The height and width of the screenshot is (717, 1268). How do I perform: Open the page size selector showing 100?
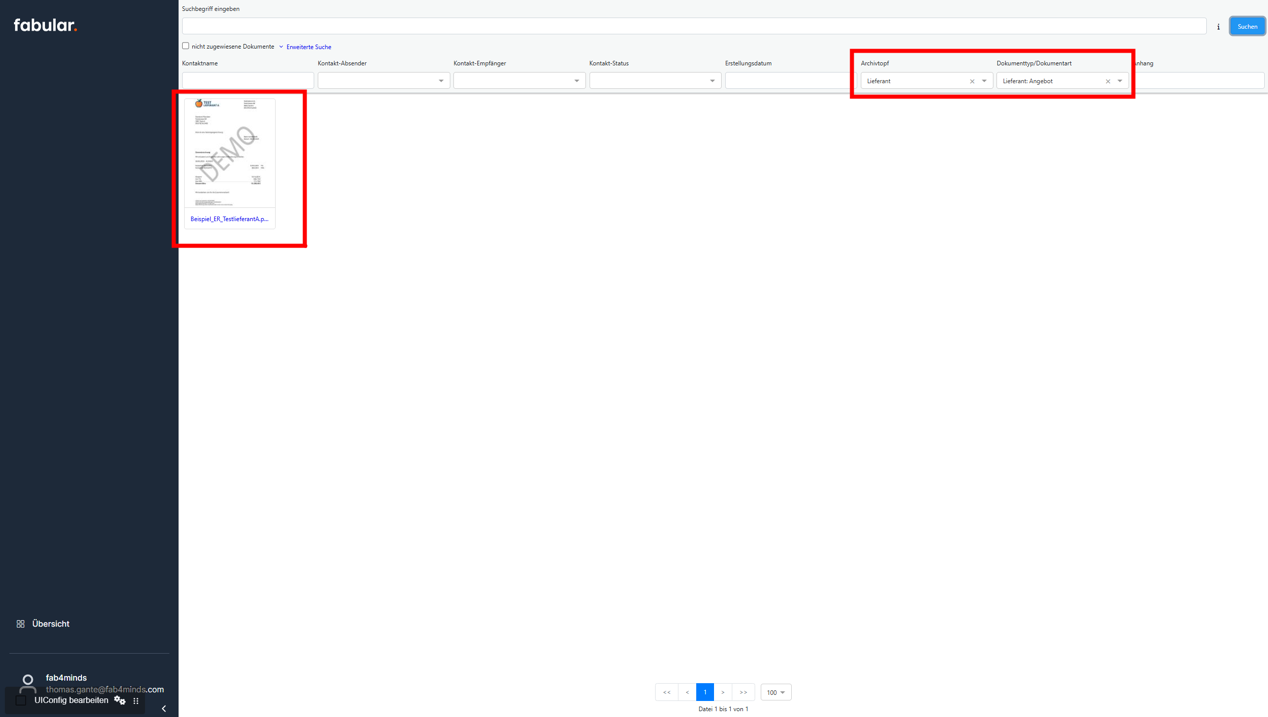tap(775, 692)
